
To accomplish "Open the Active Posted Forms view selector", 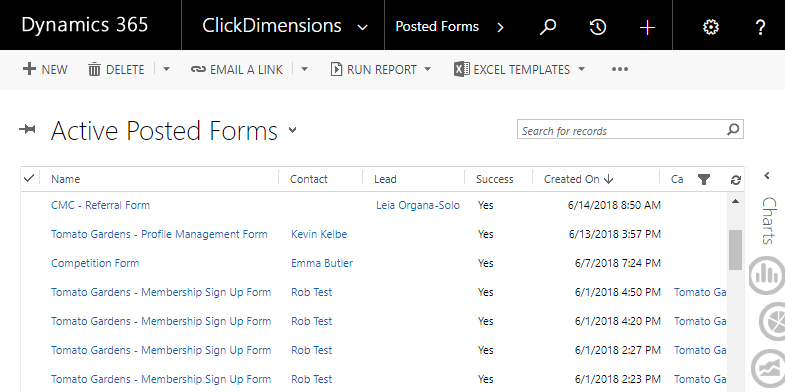I will click(293, 131).
